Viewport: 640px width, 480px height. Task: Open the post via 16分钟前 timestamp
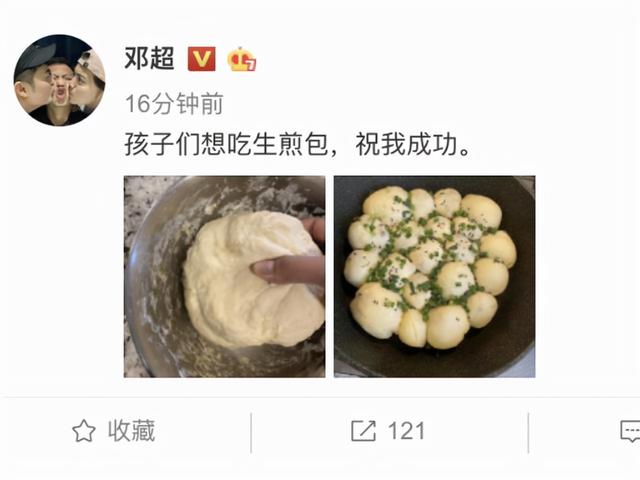click(174, 104)
